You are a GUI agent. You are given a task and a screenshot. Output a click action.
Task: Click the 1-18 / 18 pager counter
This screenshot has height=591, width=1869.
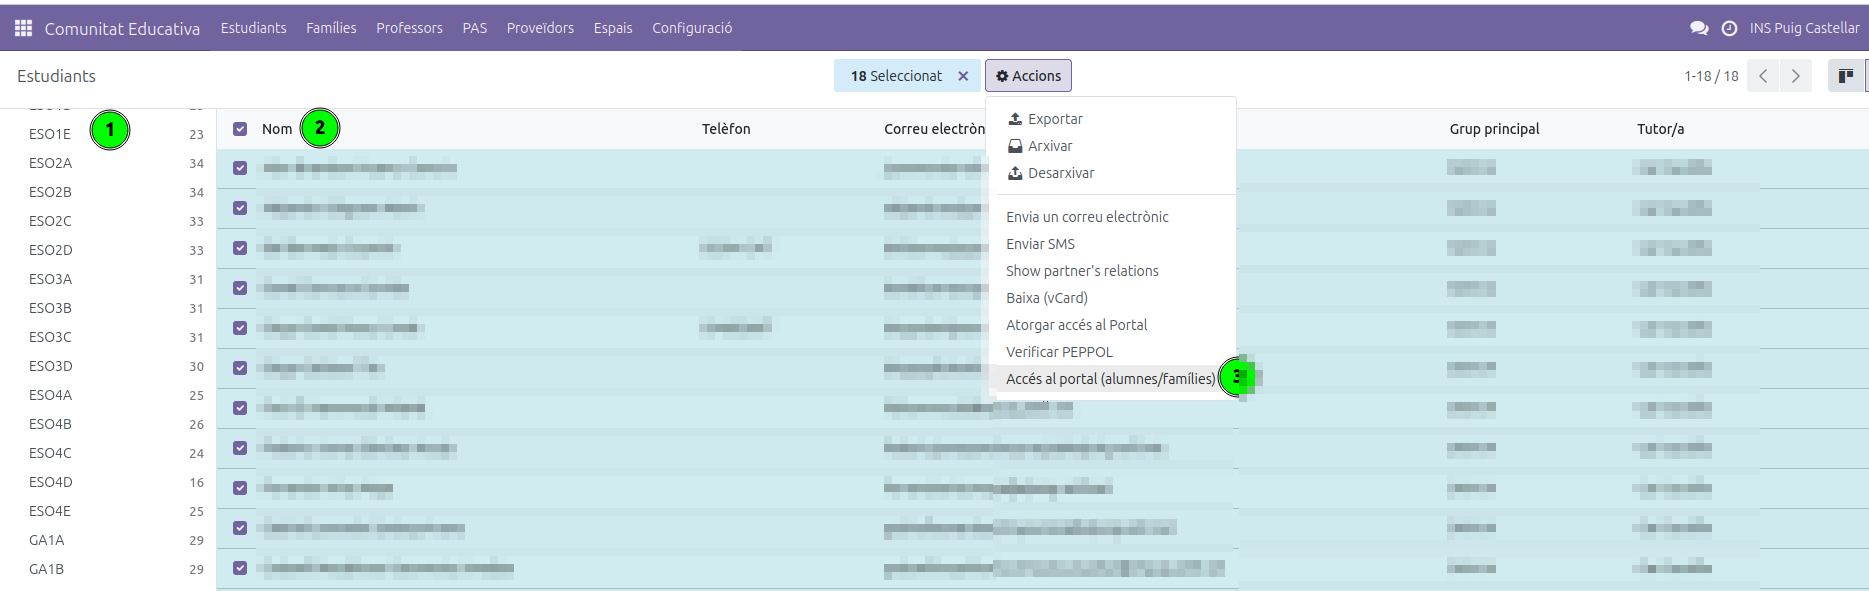1711,76
